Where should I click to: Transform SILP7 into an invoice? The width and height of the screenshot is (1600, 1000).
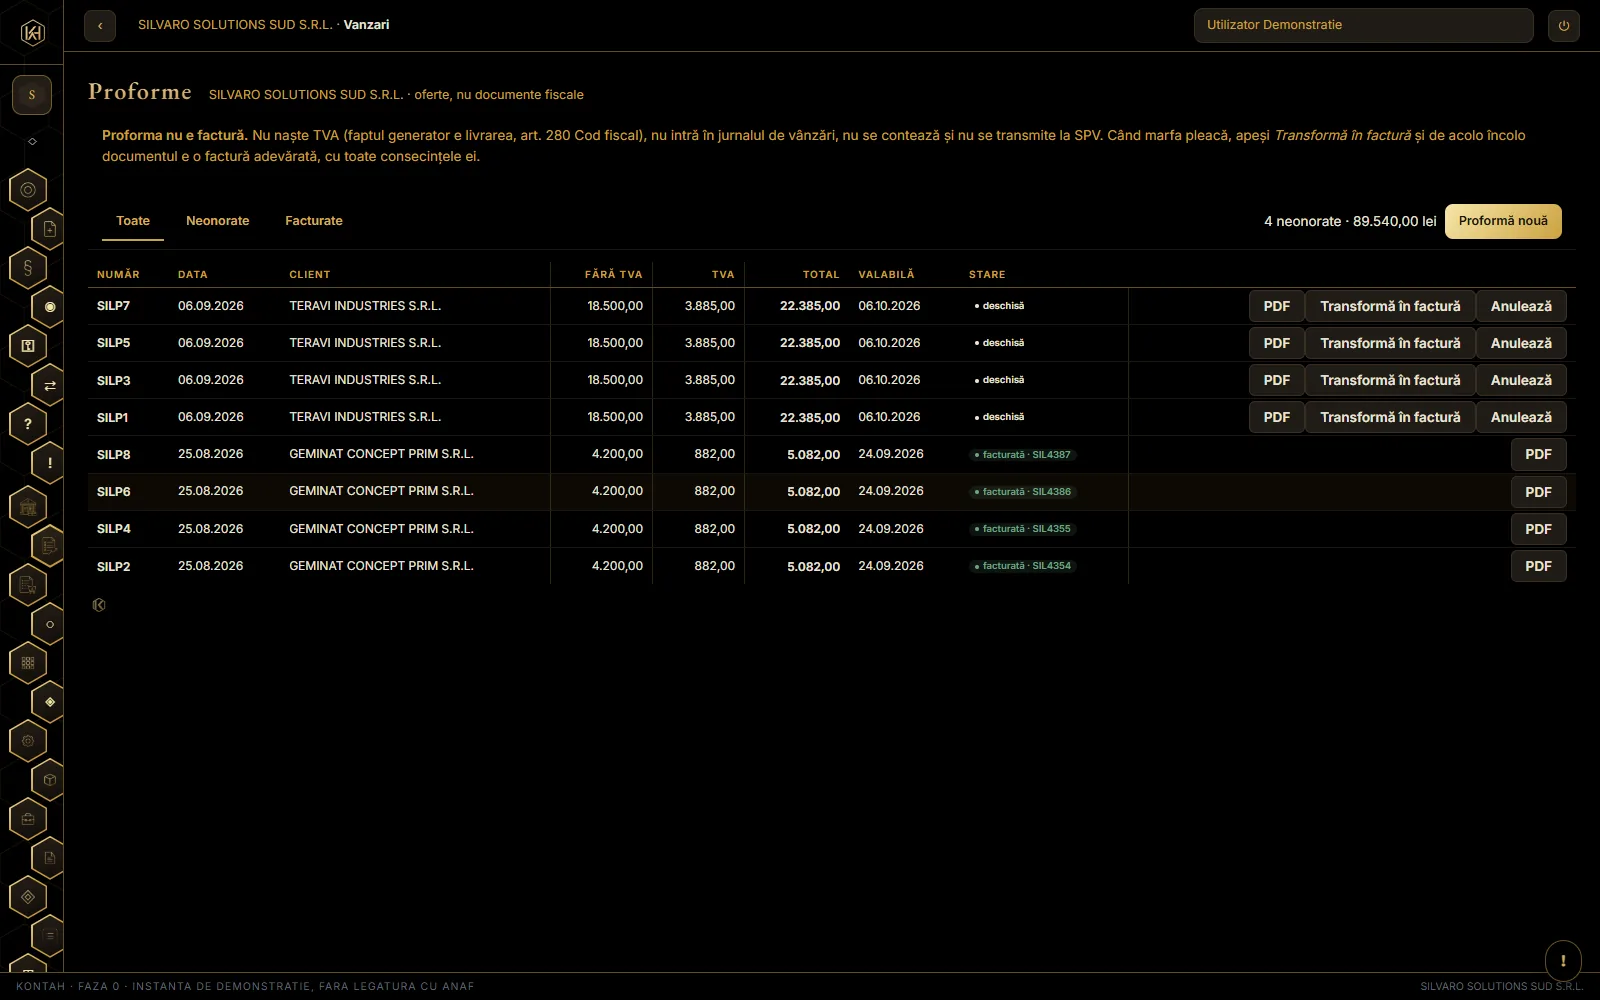[x=1390, y=306]
